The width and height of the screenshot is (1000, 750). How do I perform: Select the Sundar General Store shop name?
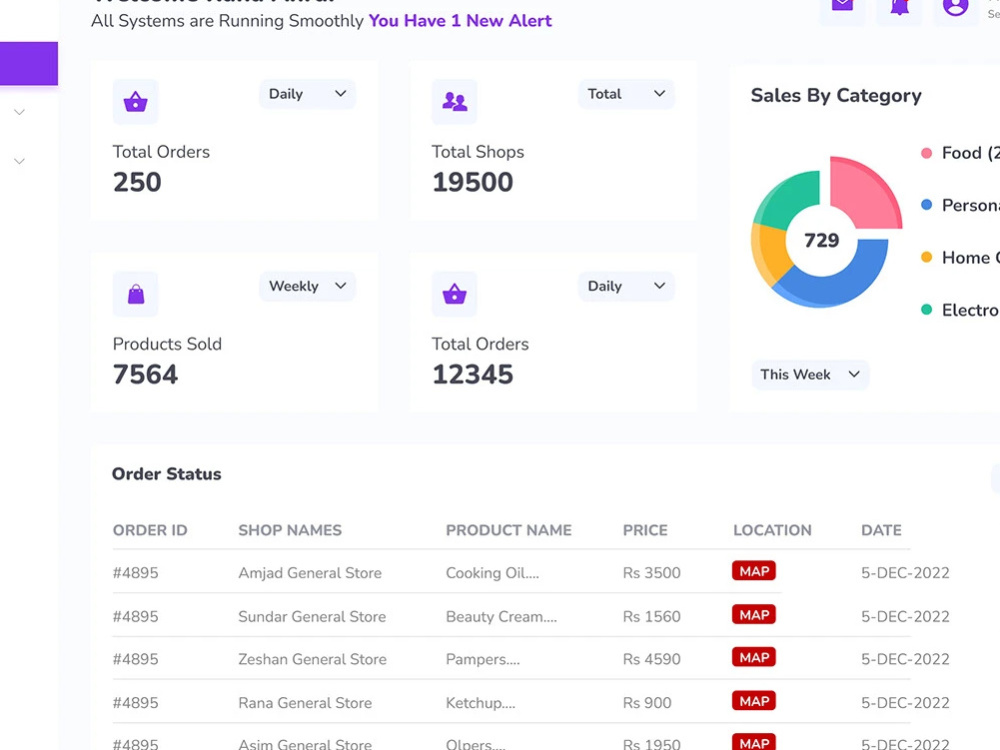(x=312, y=617)
